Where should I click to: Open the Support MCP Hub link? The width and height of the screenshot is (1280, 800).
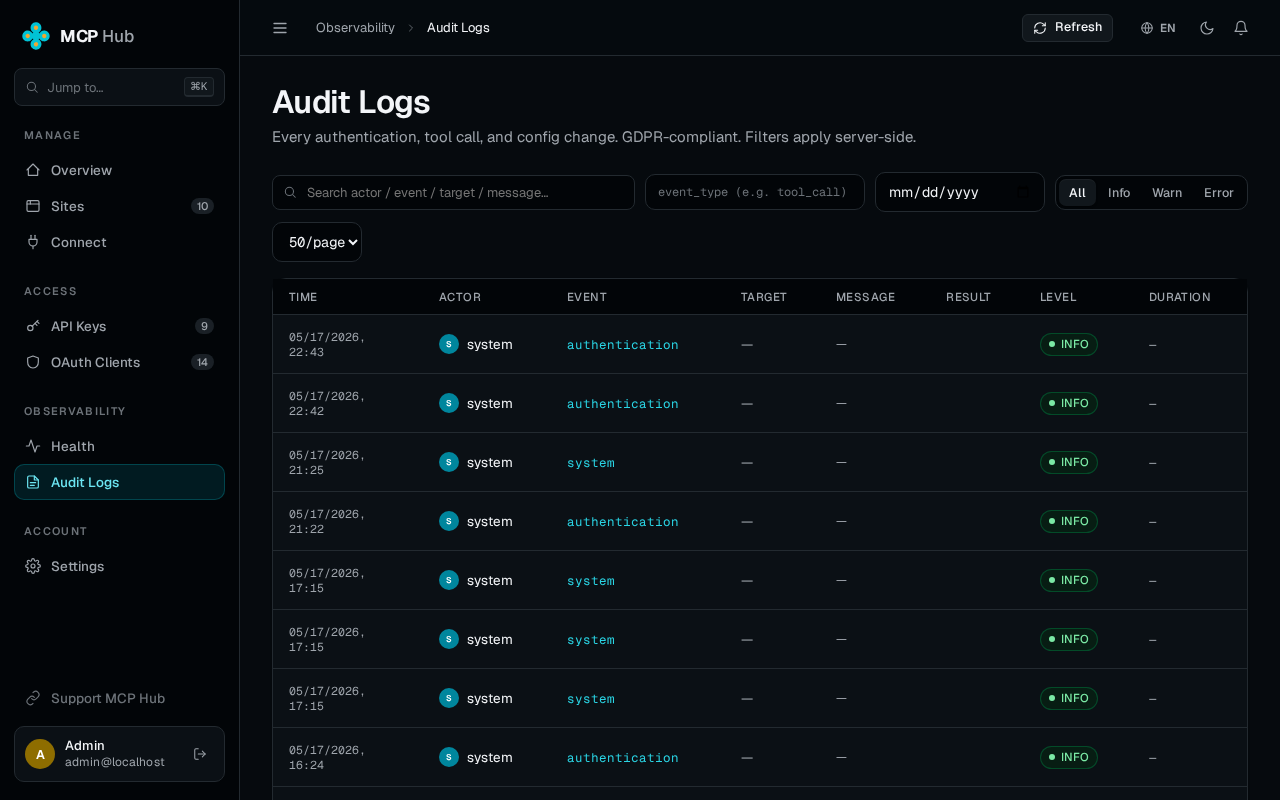point(119,698)
